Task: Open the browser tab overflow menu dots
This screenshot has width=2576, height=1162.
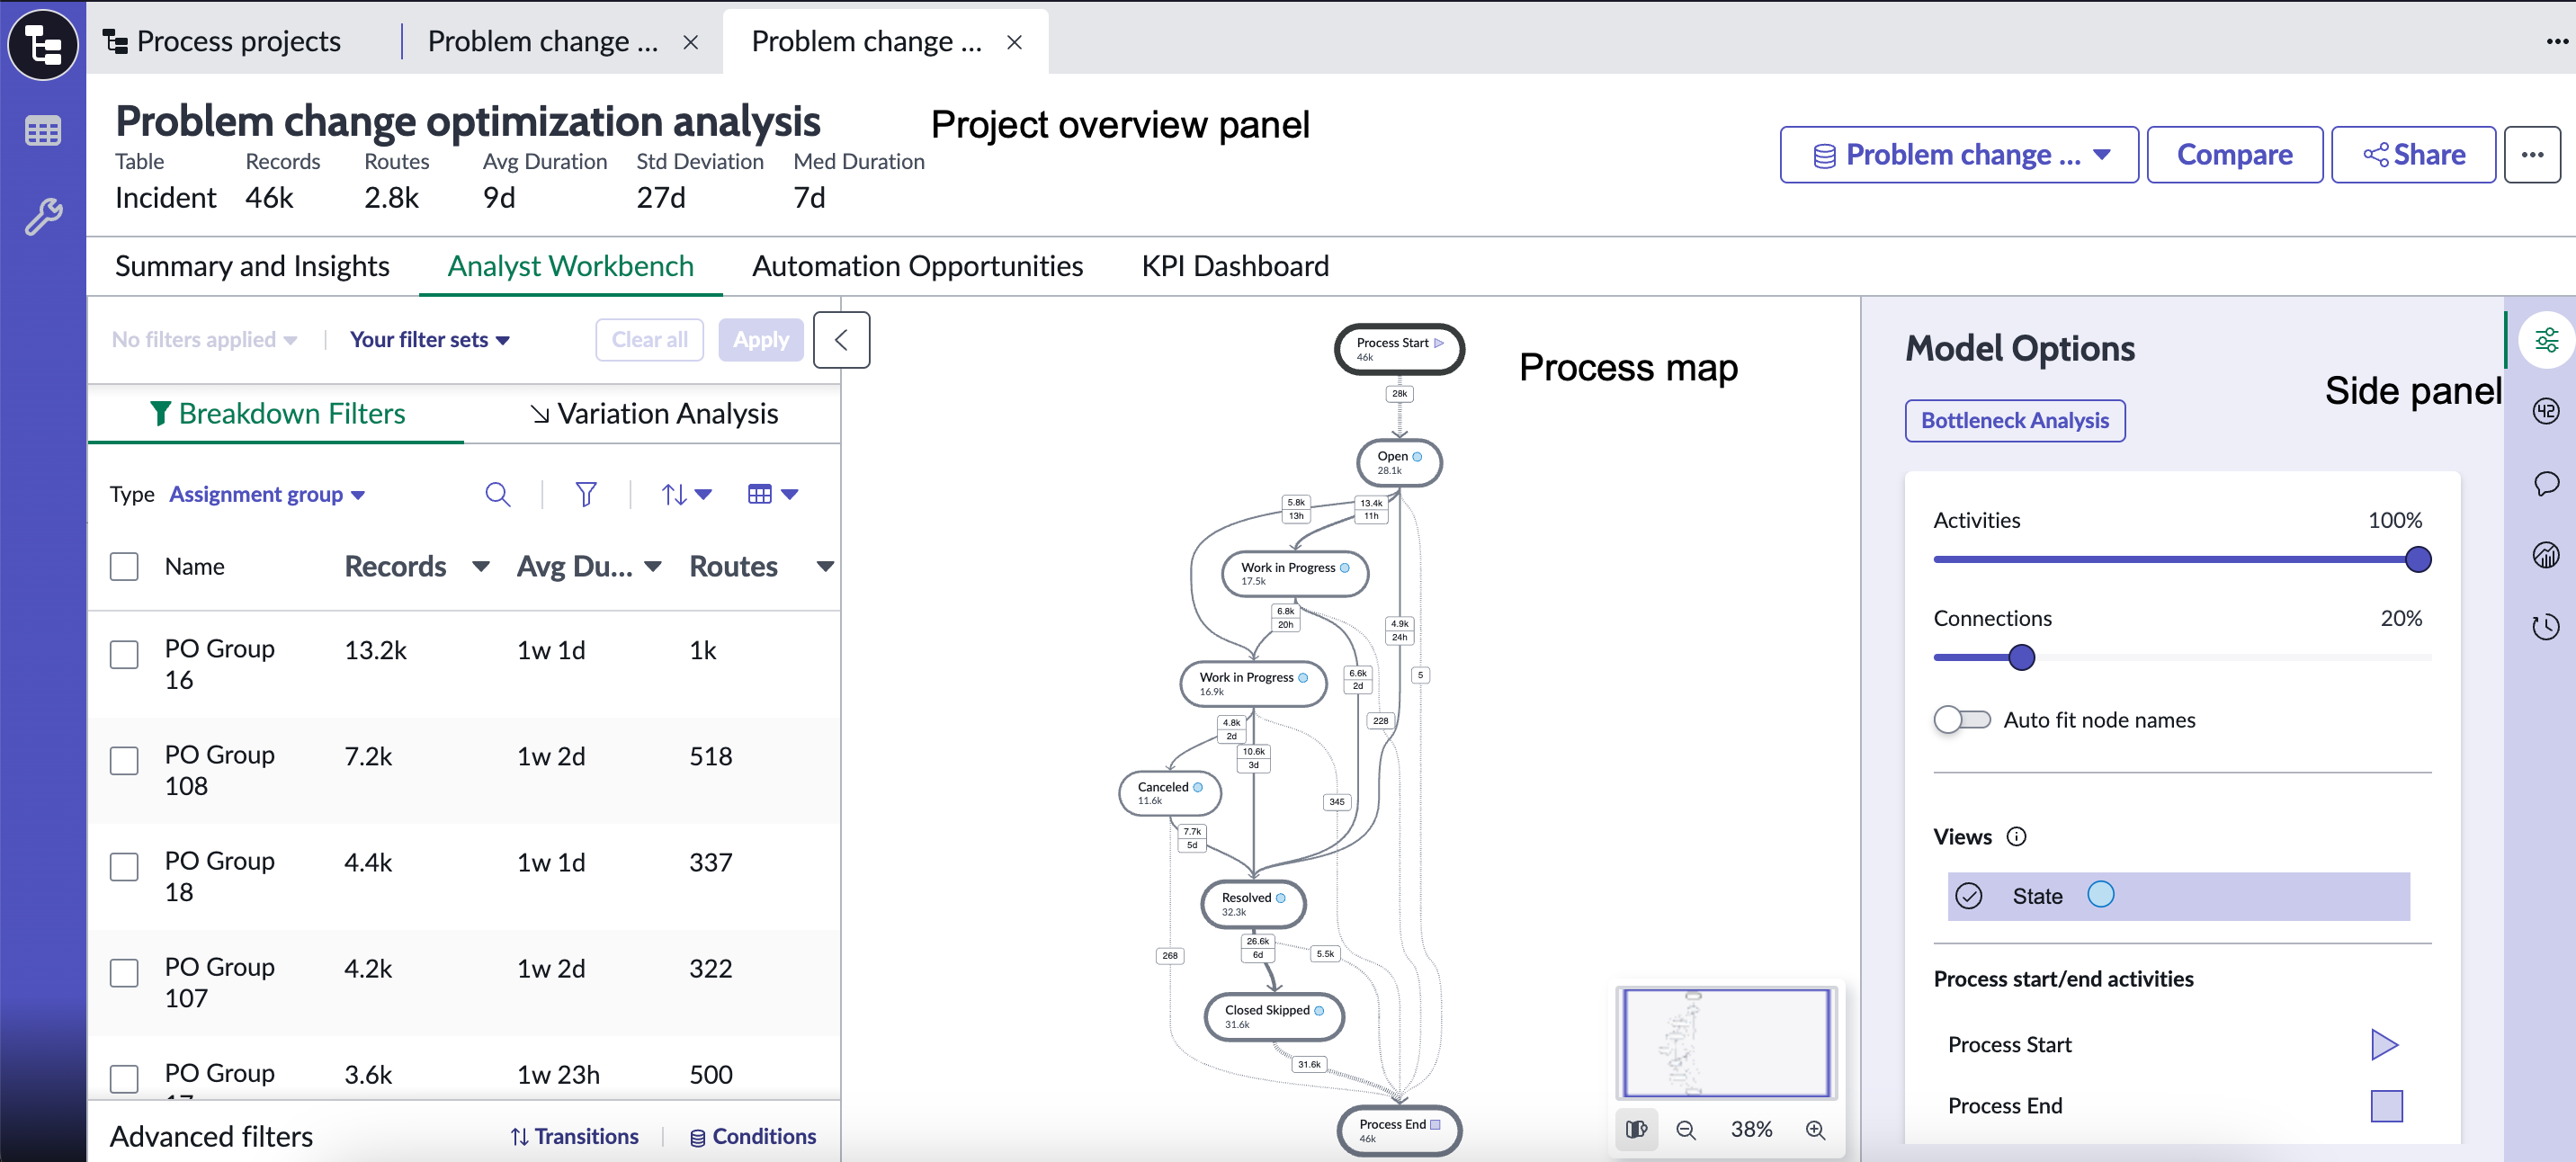Action: point(2557,42)
